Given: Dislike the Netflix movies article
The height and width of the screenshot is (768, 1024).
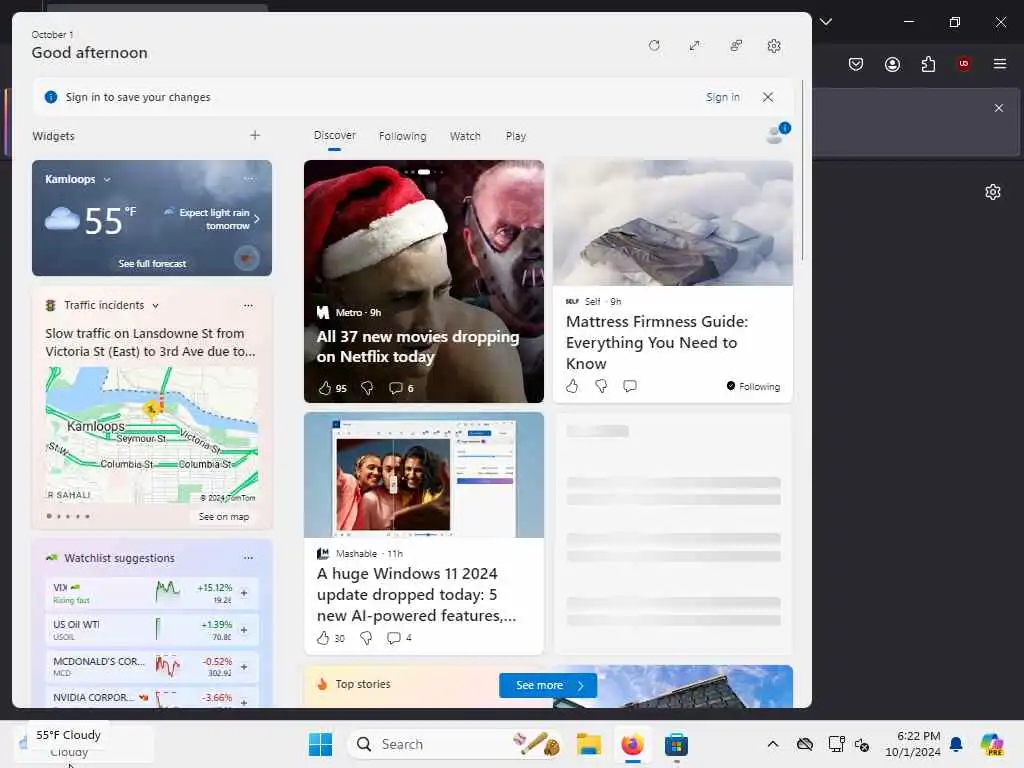Looking at the screenshot, I should tap(367, 388).
